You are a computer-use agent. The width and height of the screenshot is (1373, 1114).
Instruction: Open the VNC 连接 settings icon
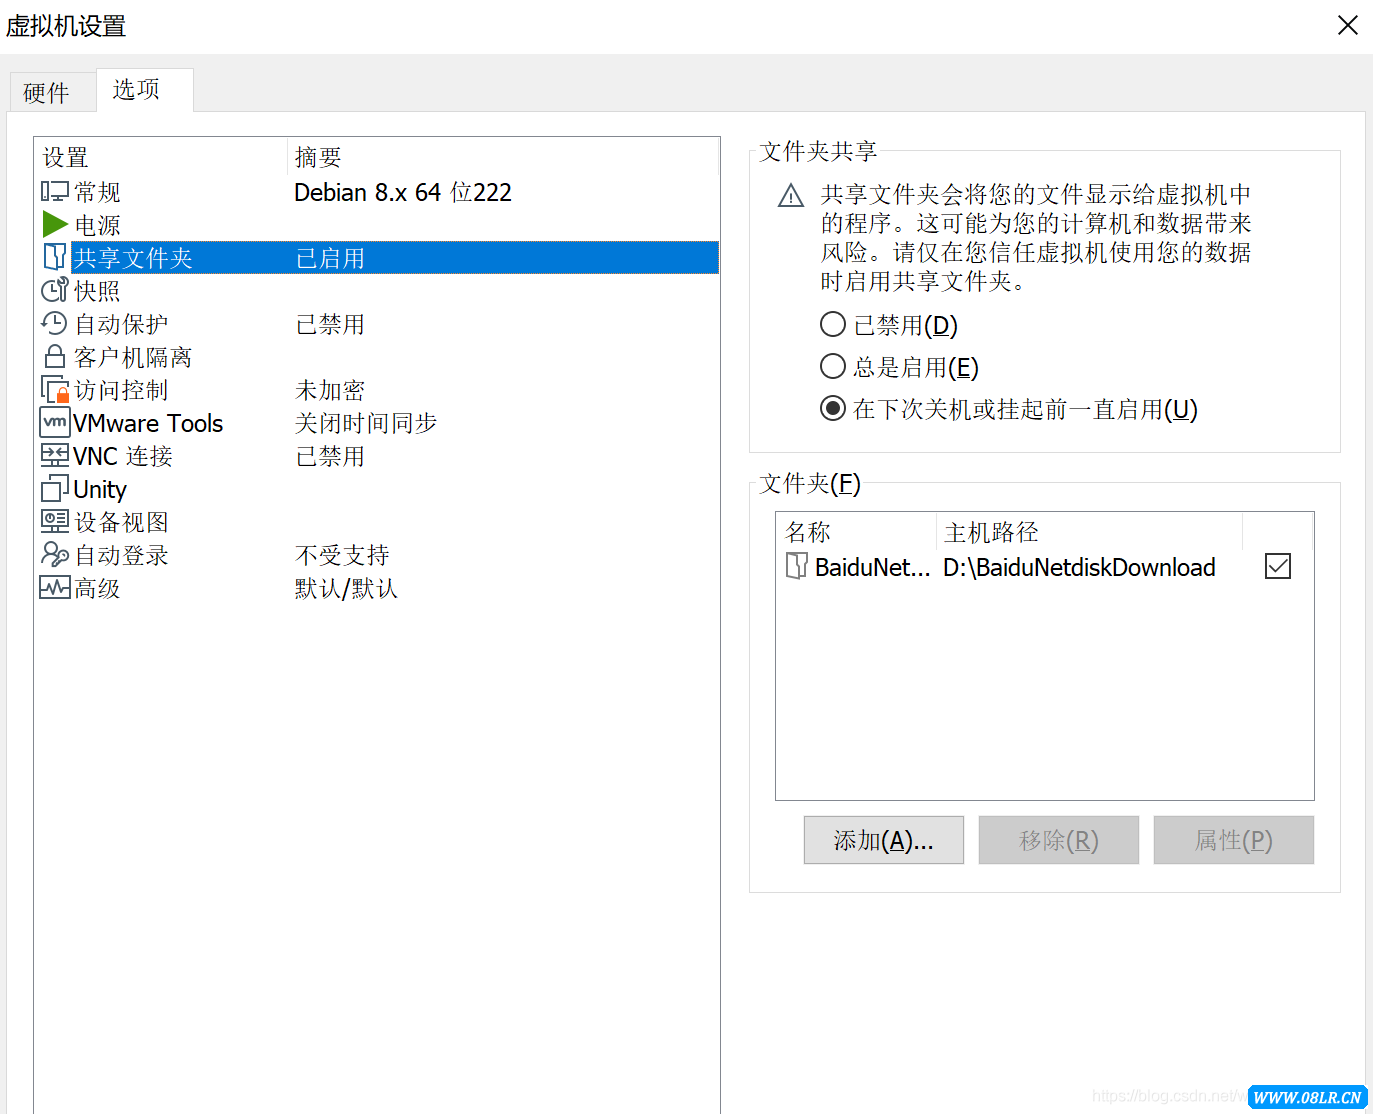55,455
